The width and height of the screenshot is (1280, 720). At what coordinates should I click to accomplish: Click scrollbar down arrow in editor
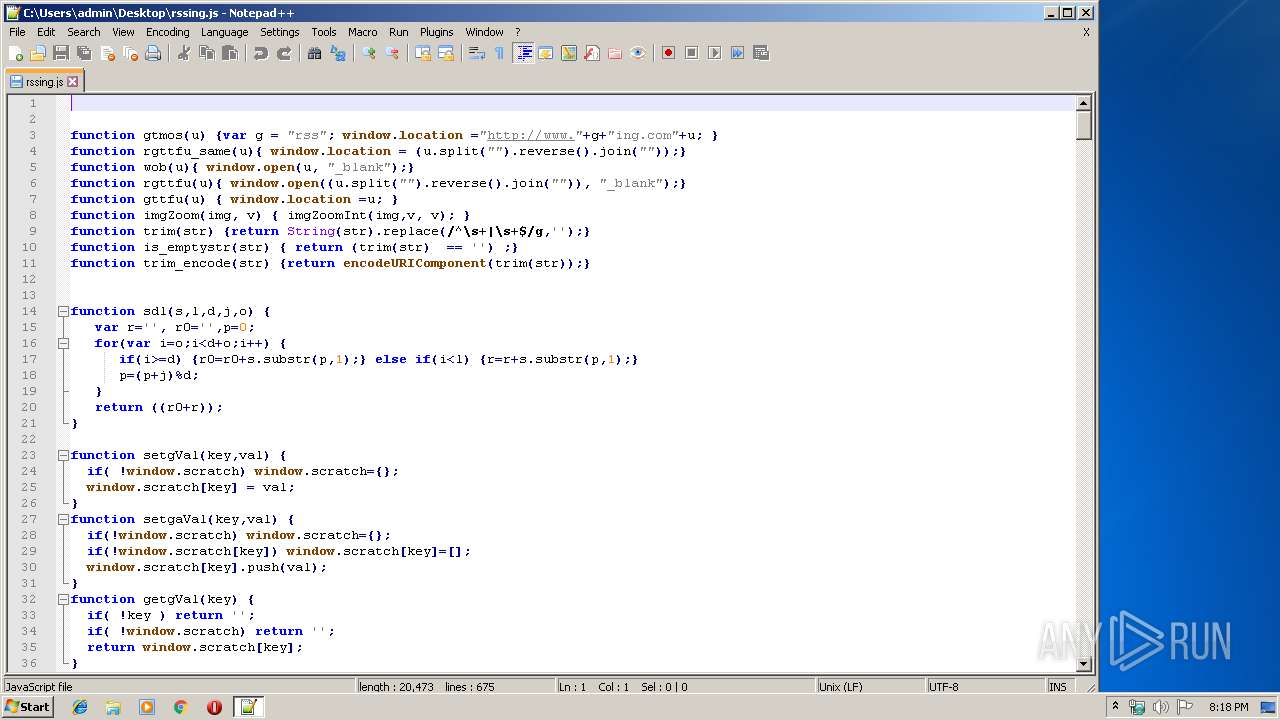click(x=1083, y=663)
